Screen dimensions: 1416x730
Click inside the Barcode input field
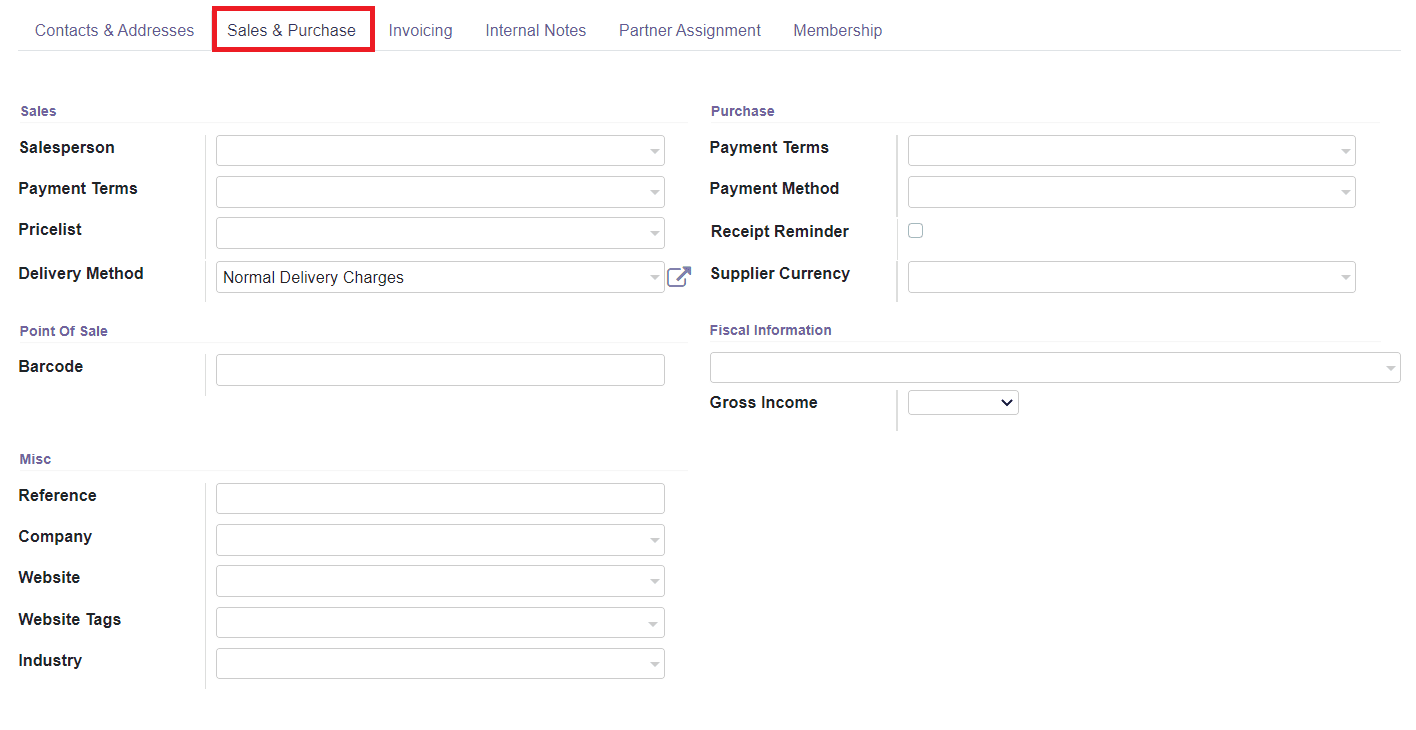(440, 369)
